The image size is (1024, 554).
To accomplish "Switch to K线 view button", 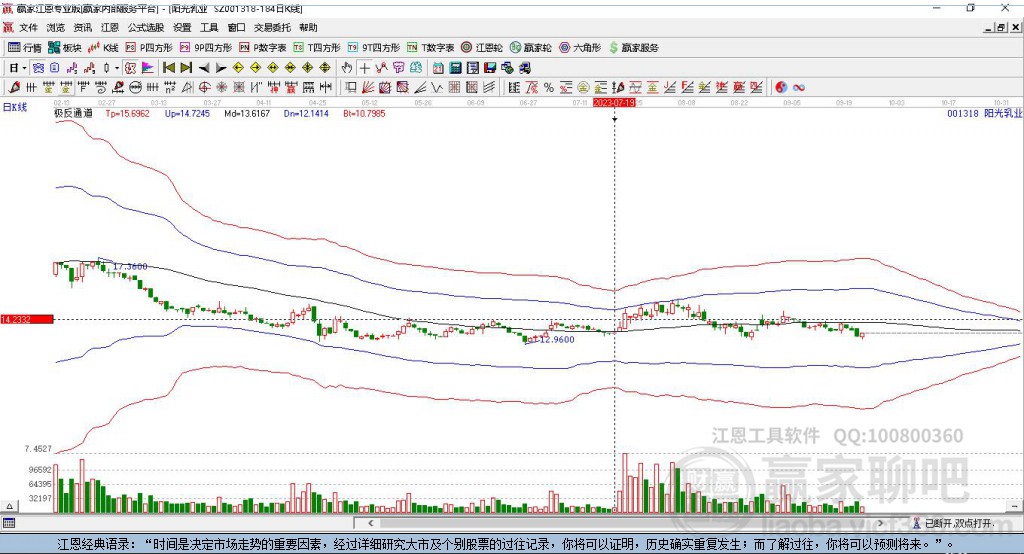I will coord(103,48).
